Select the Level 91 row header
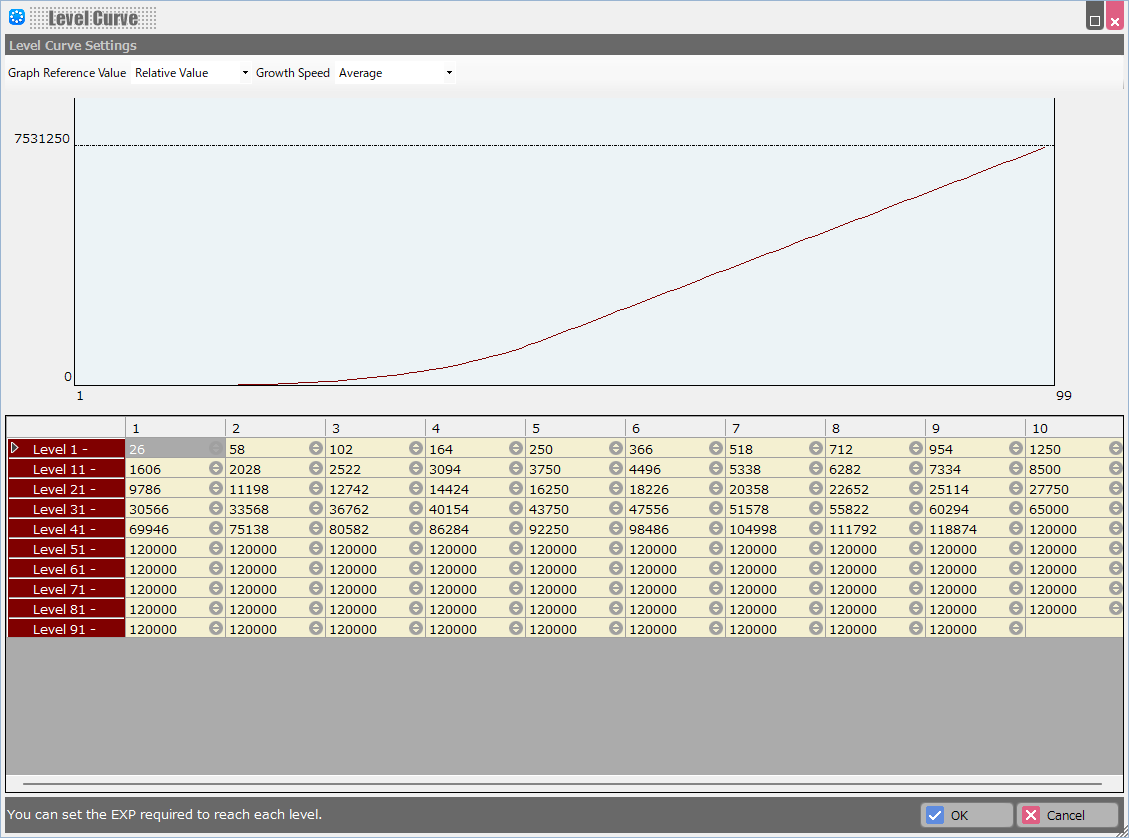 click(66, 629)
